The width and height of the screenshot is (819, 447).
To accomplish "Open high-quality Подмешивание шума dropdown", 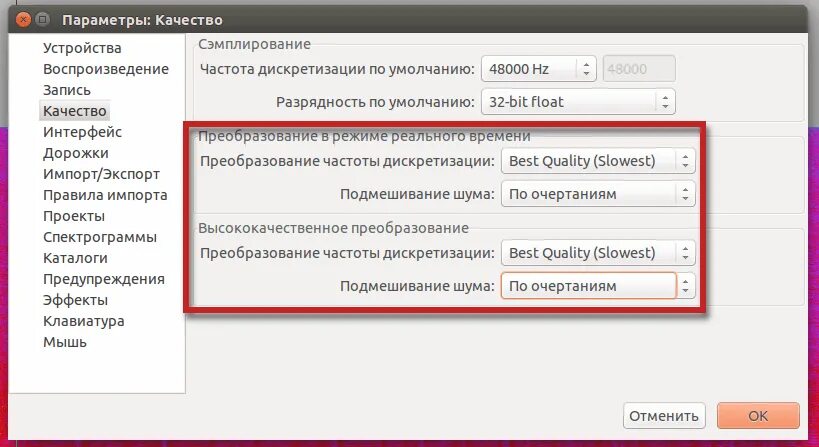I will click(598, 286).
